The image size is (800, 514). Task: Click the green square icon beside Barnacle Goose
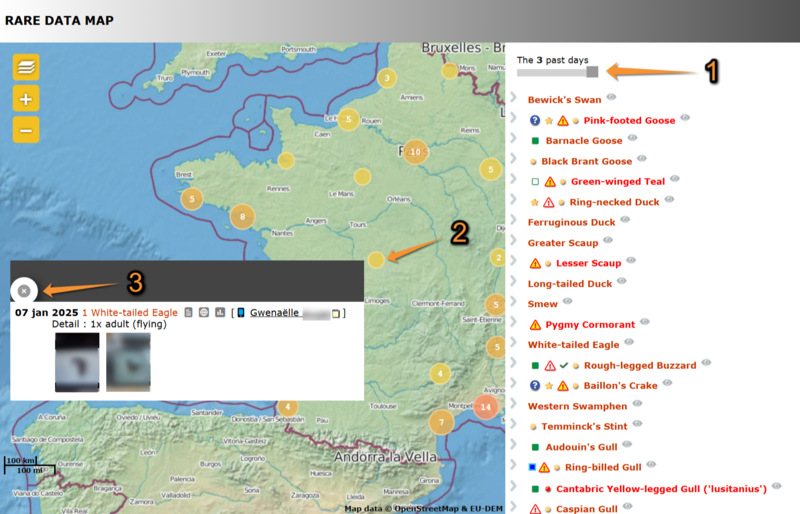click(x=535, y=141)
